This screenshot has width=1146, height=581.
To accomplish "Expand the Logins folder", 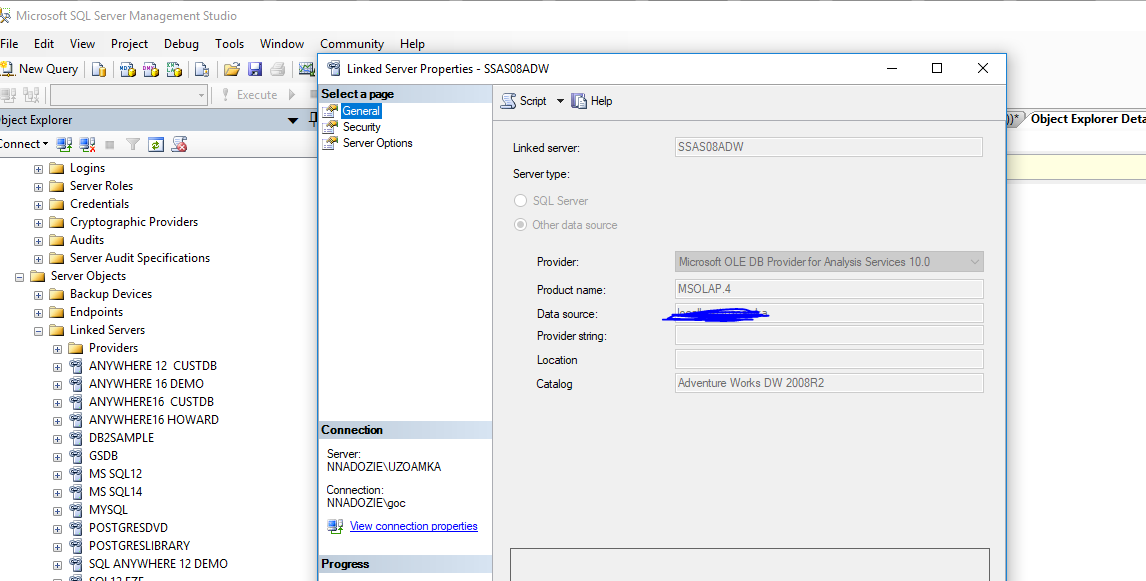I will coord(39,169).
